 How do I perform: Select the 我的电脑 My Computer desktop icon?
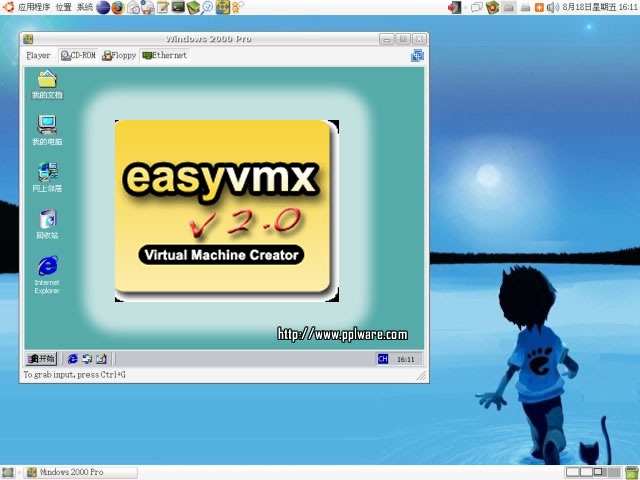[47, 131]
